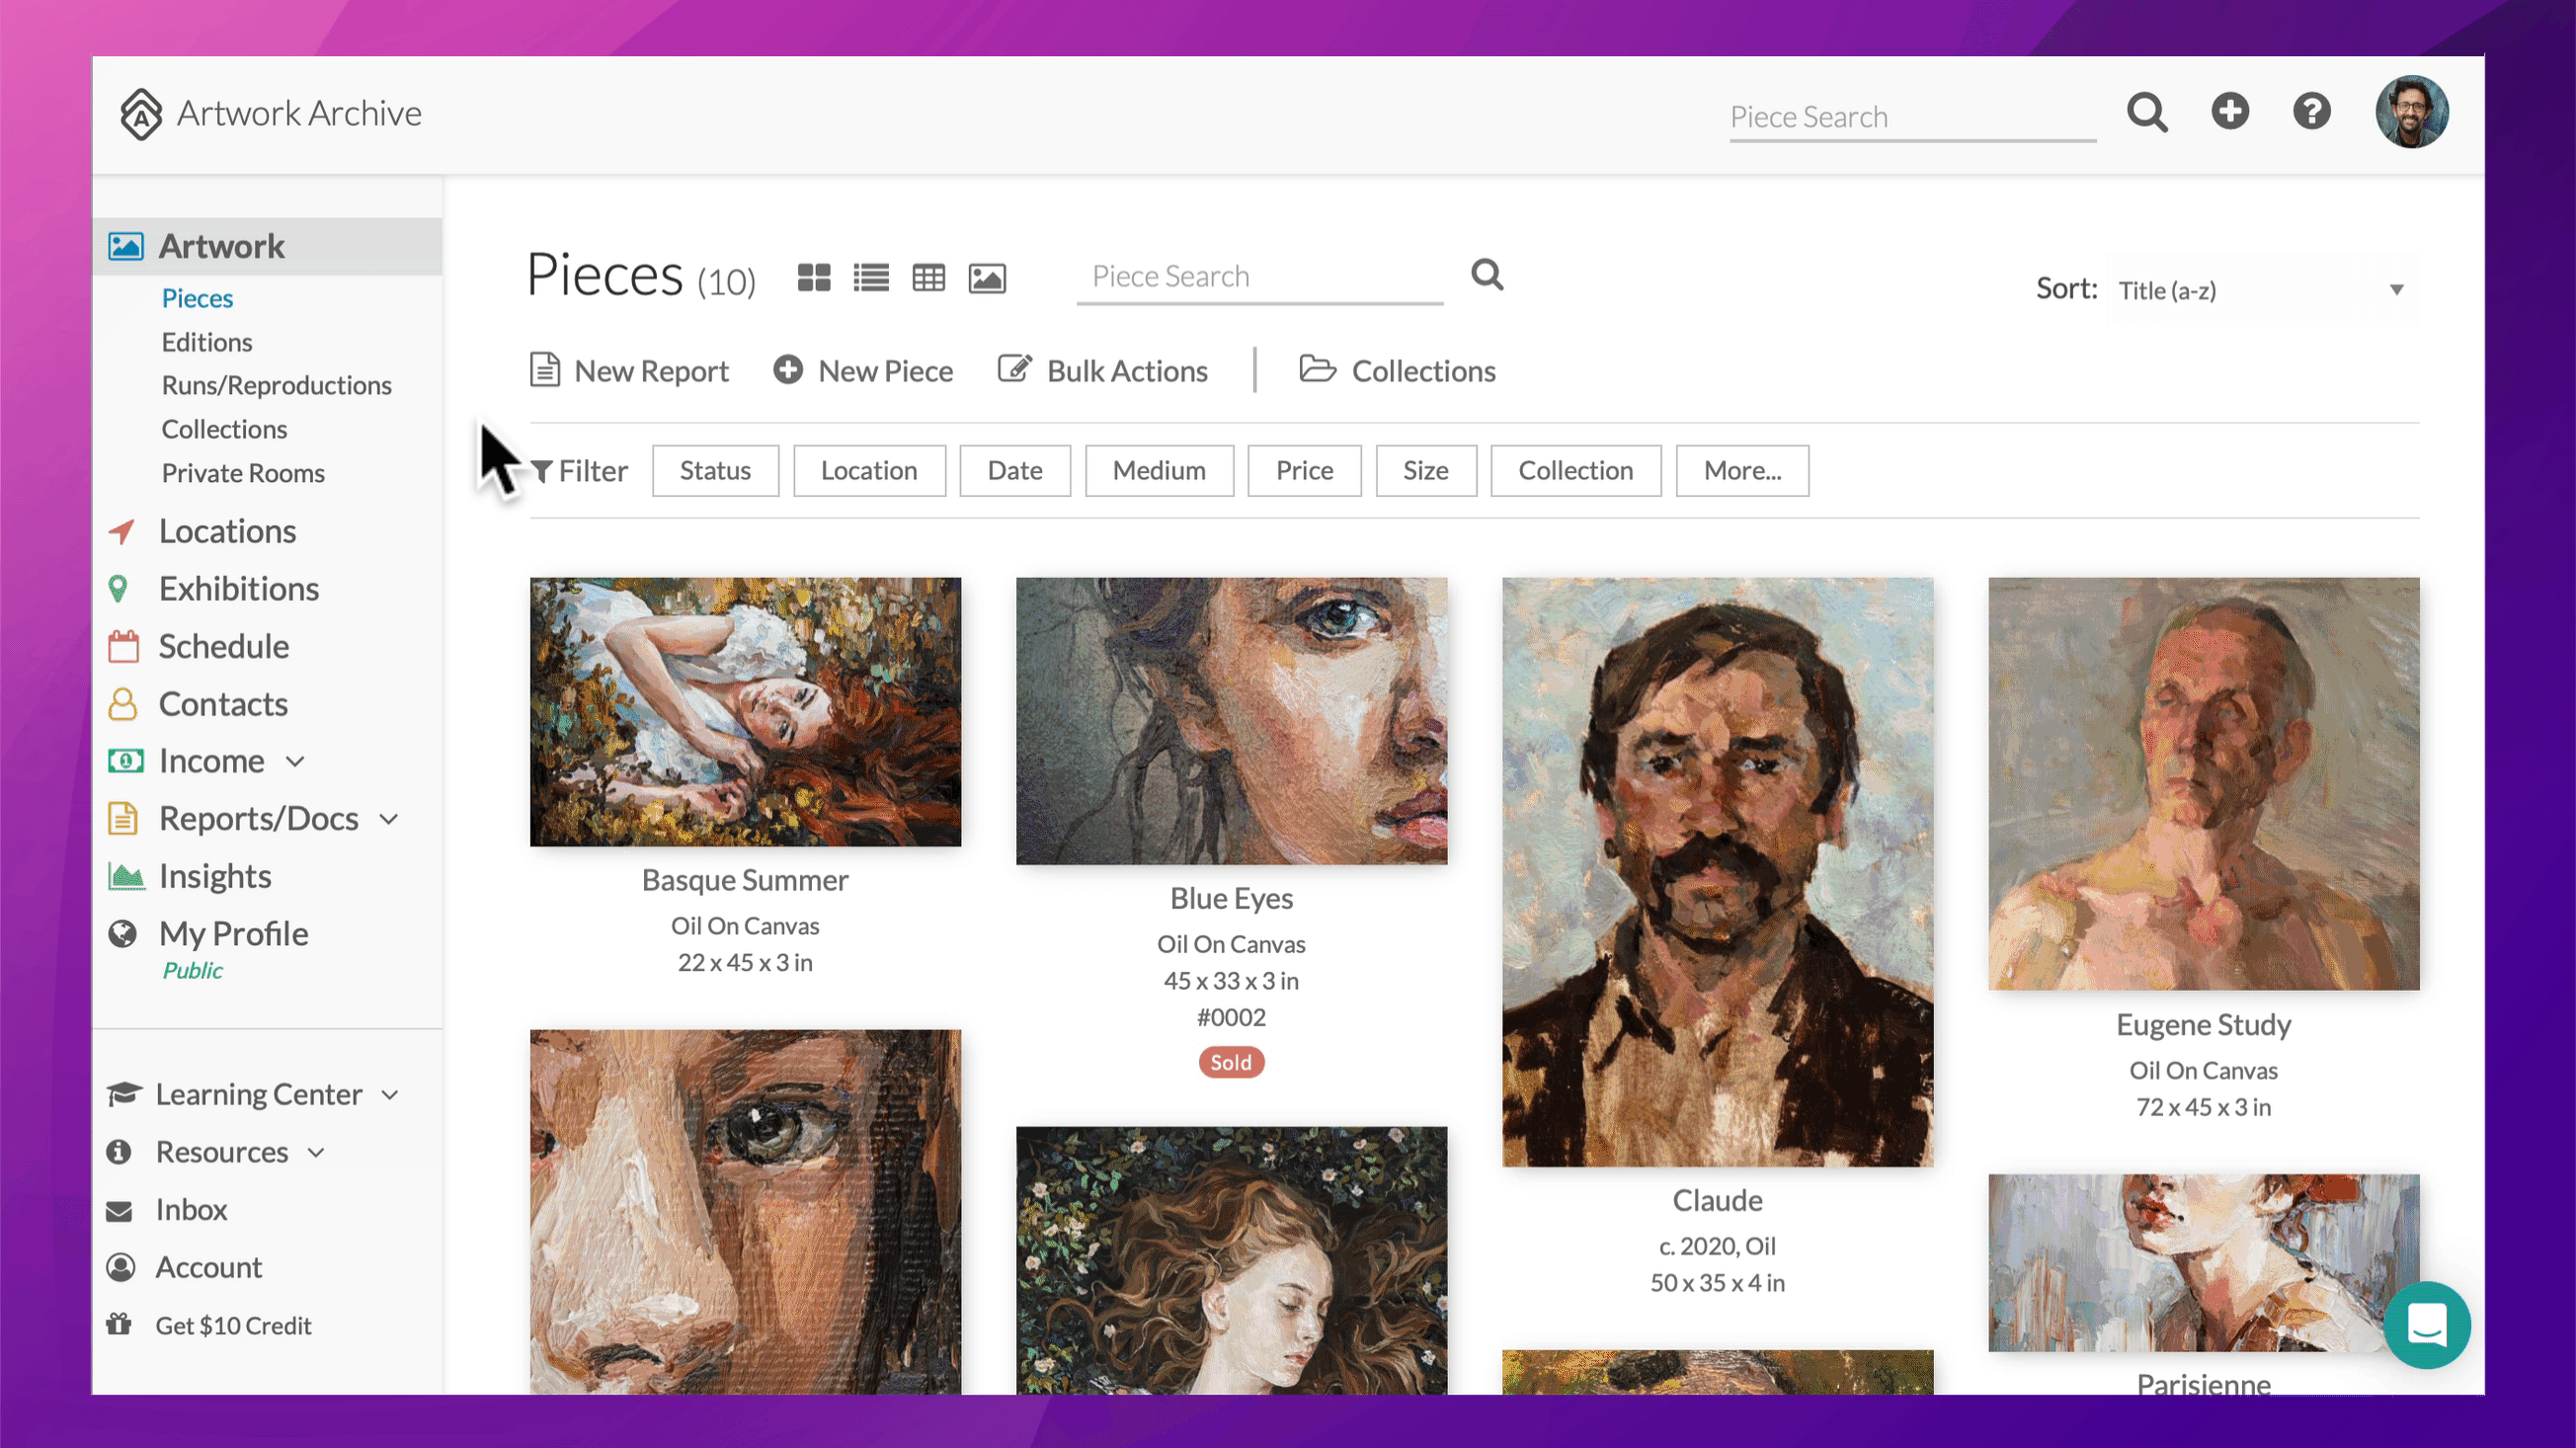
Task: Open the Status filter
Action: point(715,470)
